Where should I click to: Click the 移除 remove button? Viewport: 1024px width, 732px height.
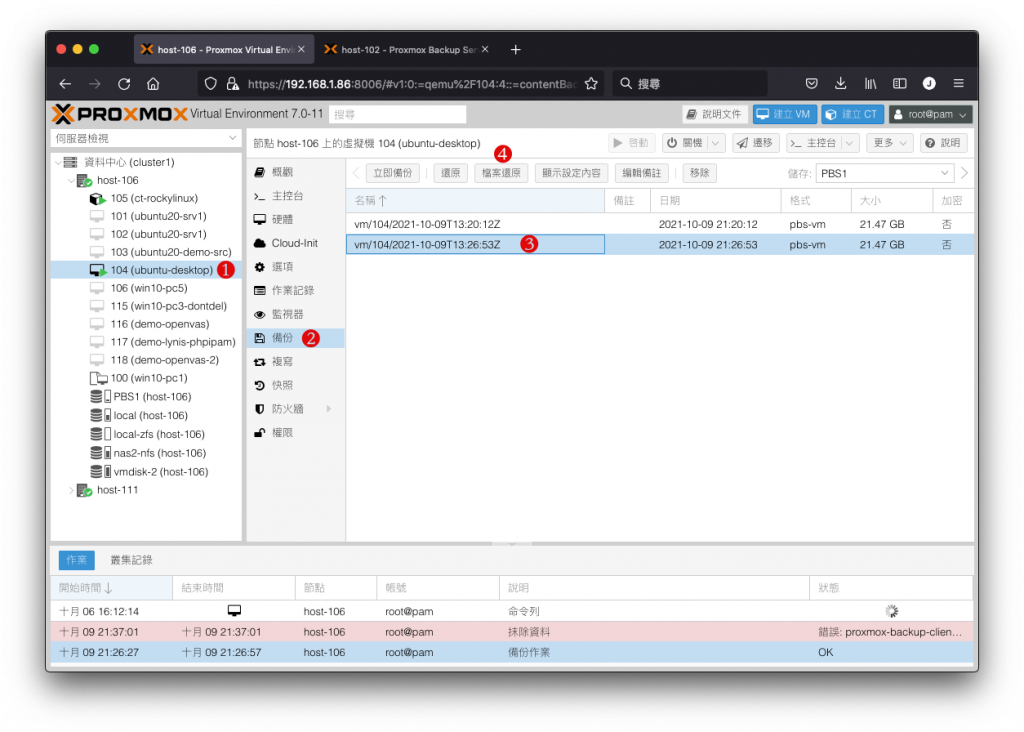pos(699,173)
